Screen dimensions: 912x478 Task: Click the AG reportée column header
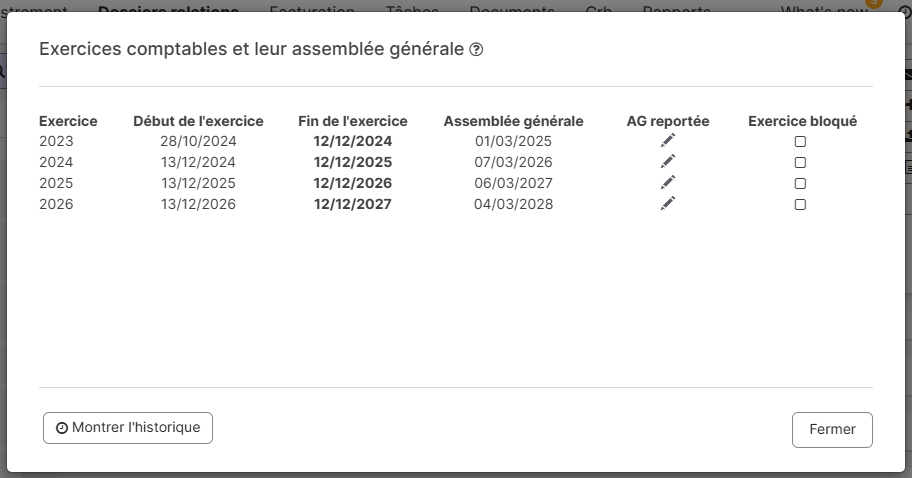(668, 121)
